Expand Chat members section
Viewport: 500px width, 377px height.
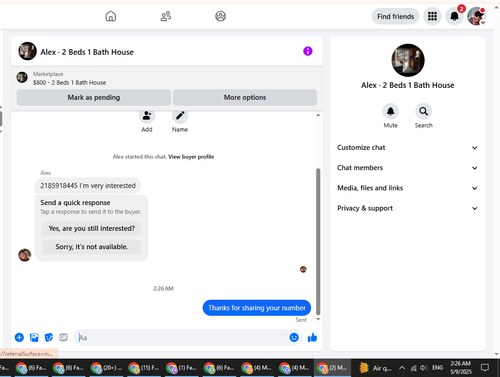point(407,168)
